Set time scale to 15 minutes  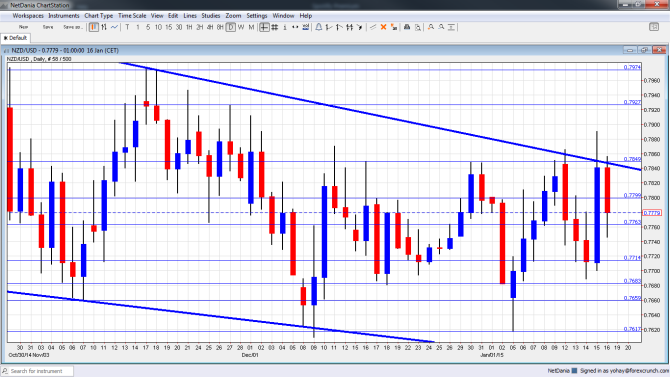click(168, 27)
